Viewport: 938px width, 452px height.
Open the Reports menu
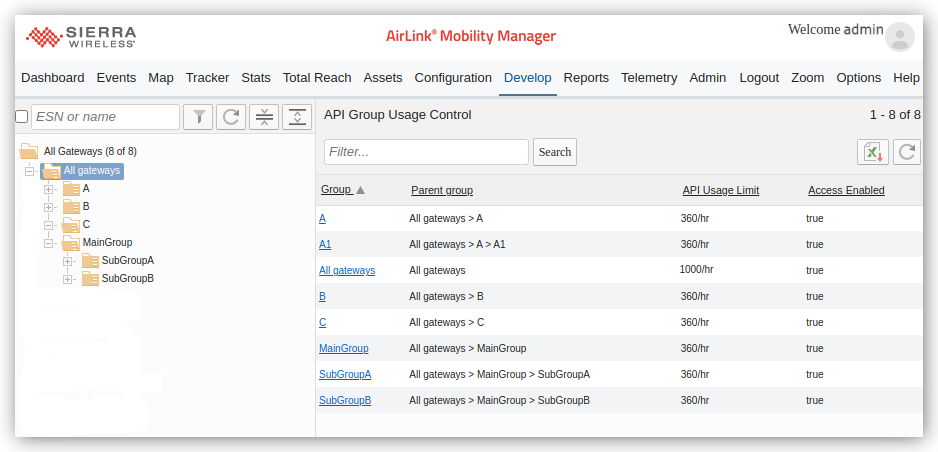586,78
